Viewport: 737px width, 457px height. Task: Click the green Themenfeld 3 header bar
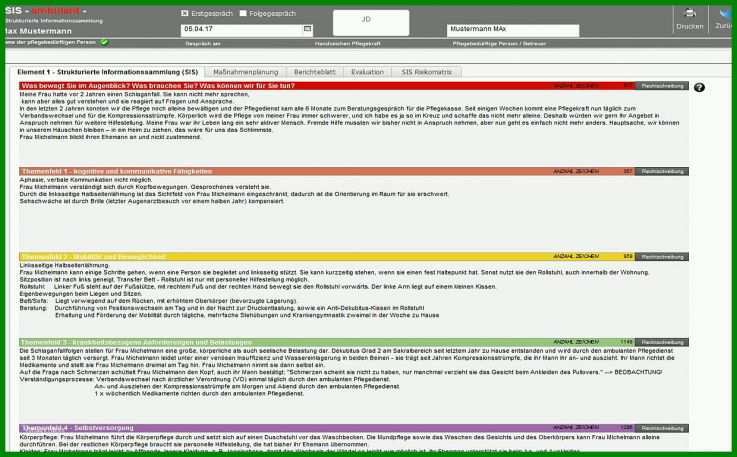click(327, 342)
